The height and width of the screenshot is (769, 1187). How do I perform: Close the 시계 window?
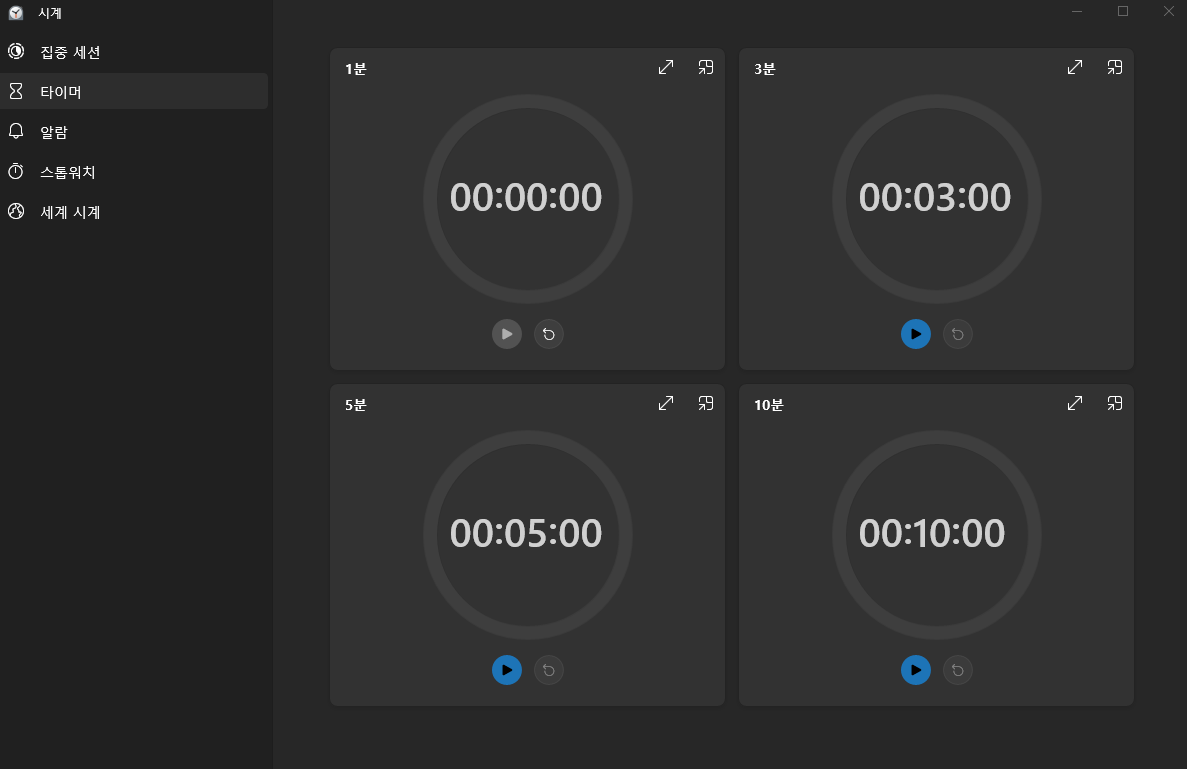pyautogui.click(x=1168, y=11)
